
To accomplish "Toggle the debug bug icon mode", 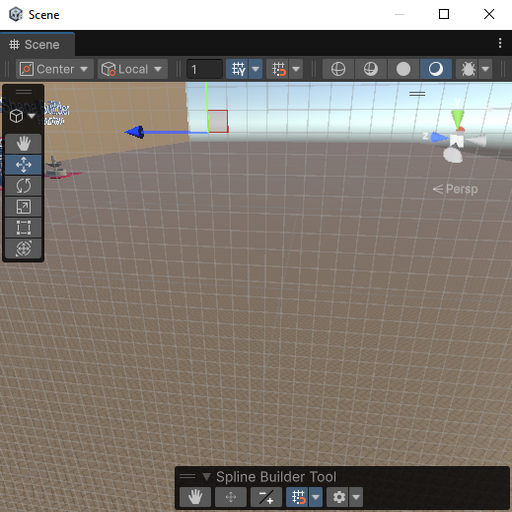I will [x=467, y=69].
